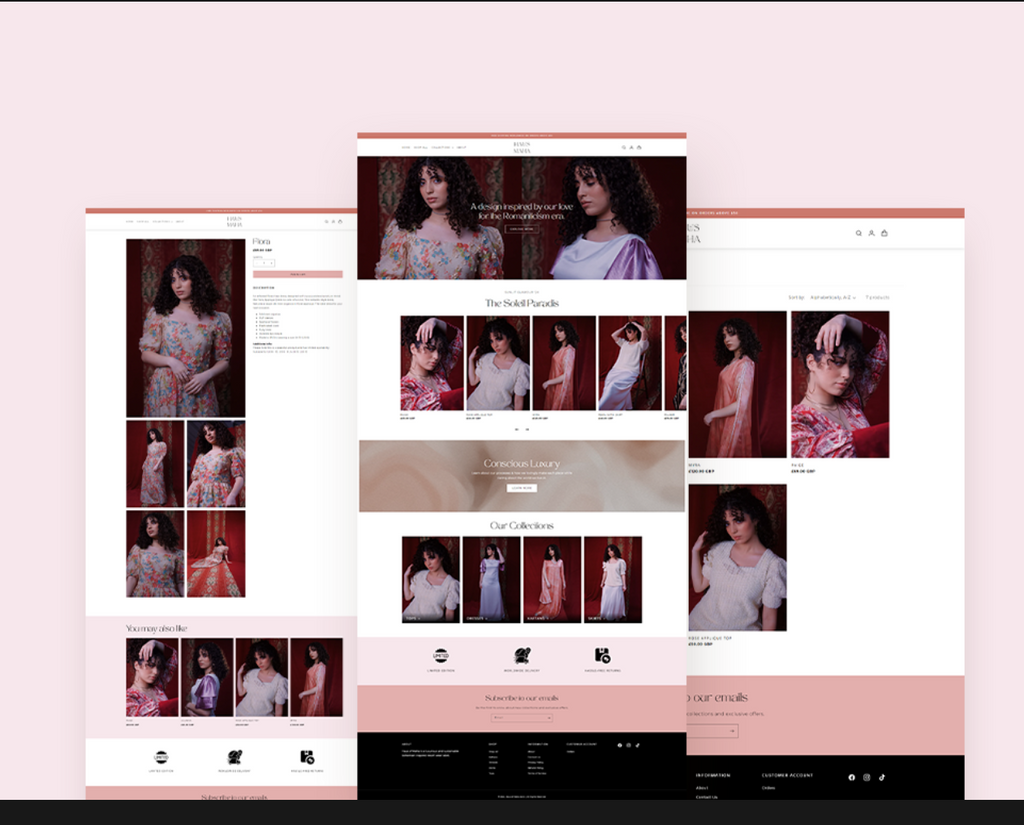
Task: Click the Instagram icon in the right footer
Action: (x=867, y=777)
